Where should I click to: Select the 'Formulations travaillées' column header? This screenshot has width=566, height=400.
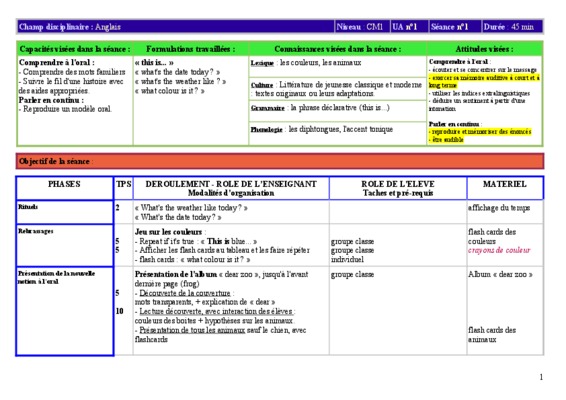tap(191, 49)
